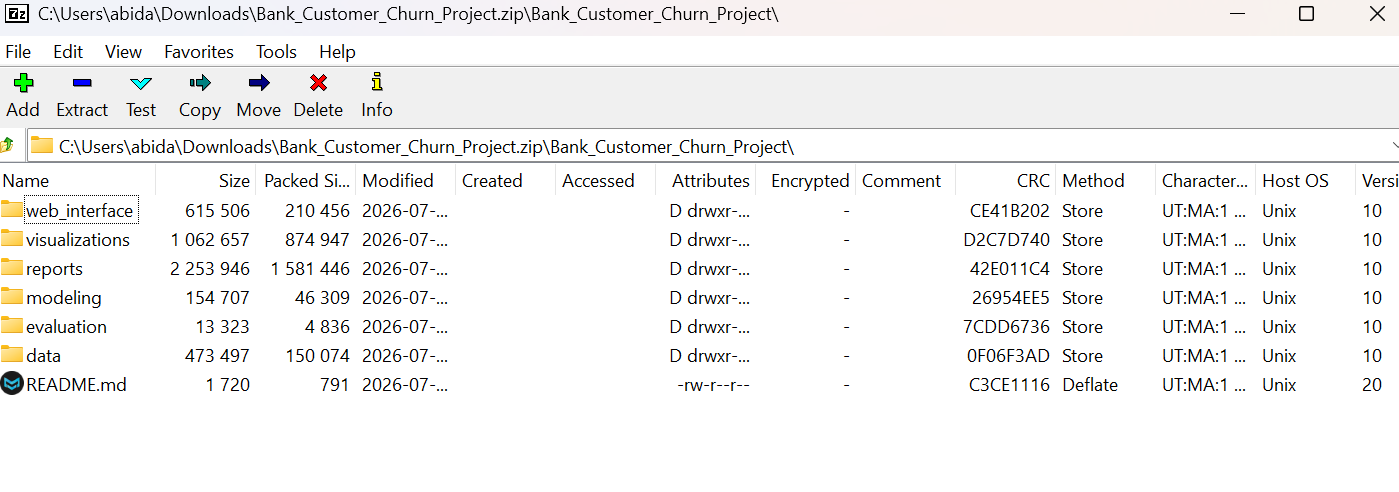The image size is (1399, 492).
Task: Click the Test toolbar icon
Action: coord(141,83)
